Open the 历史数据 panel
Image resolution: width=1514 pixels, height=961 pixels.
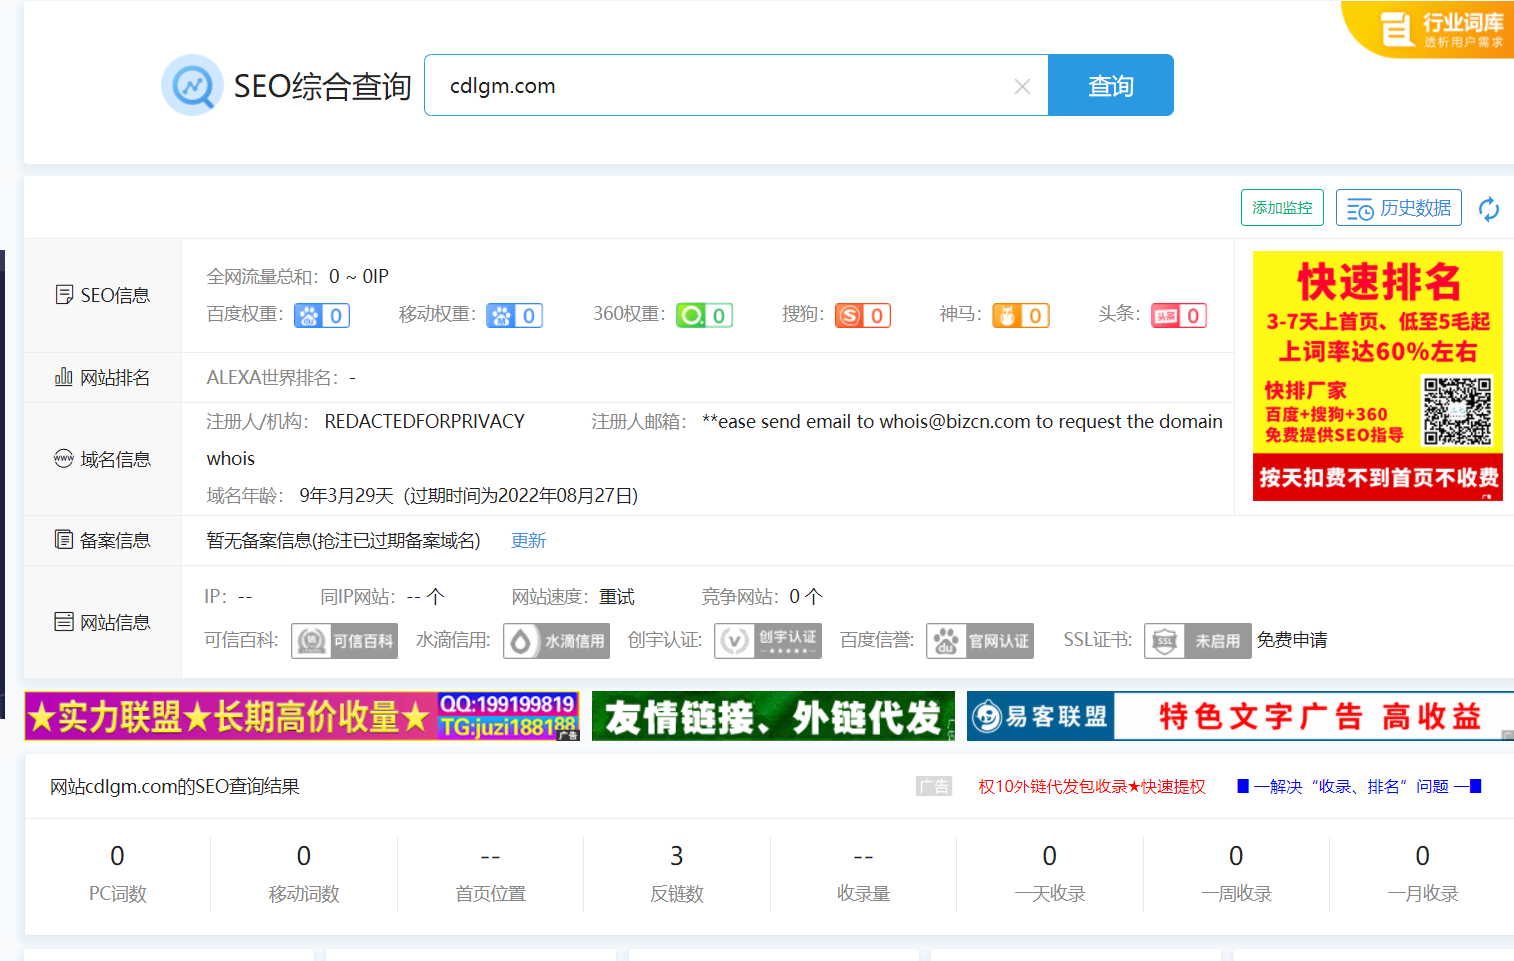point(1398,208)
